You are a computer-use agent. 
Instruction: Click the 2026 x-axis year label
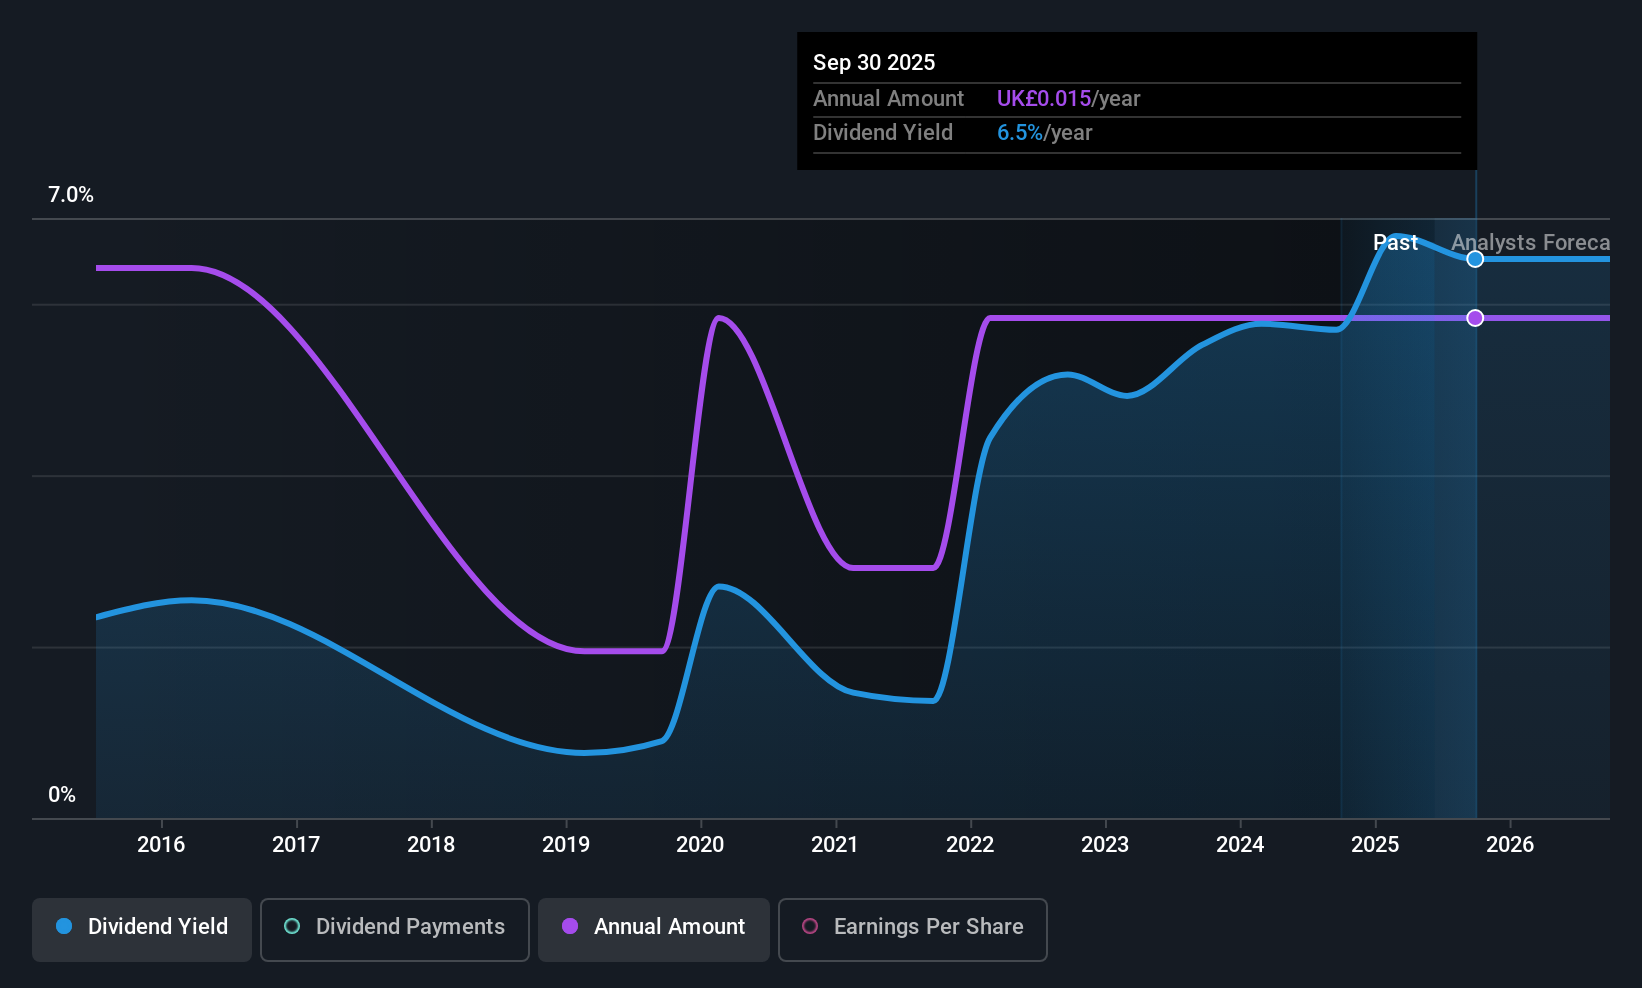1510,845
